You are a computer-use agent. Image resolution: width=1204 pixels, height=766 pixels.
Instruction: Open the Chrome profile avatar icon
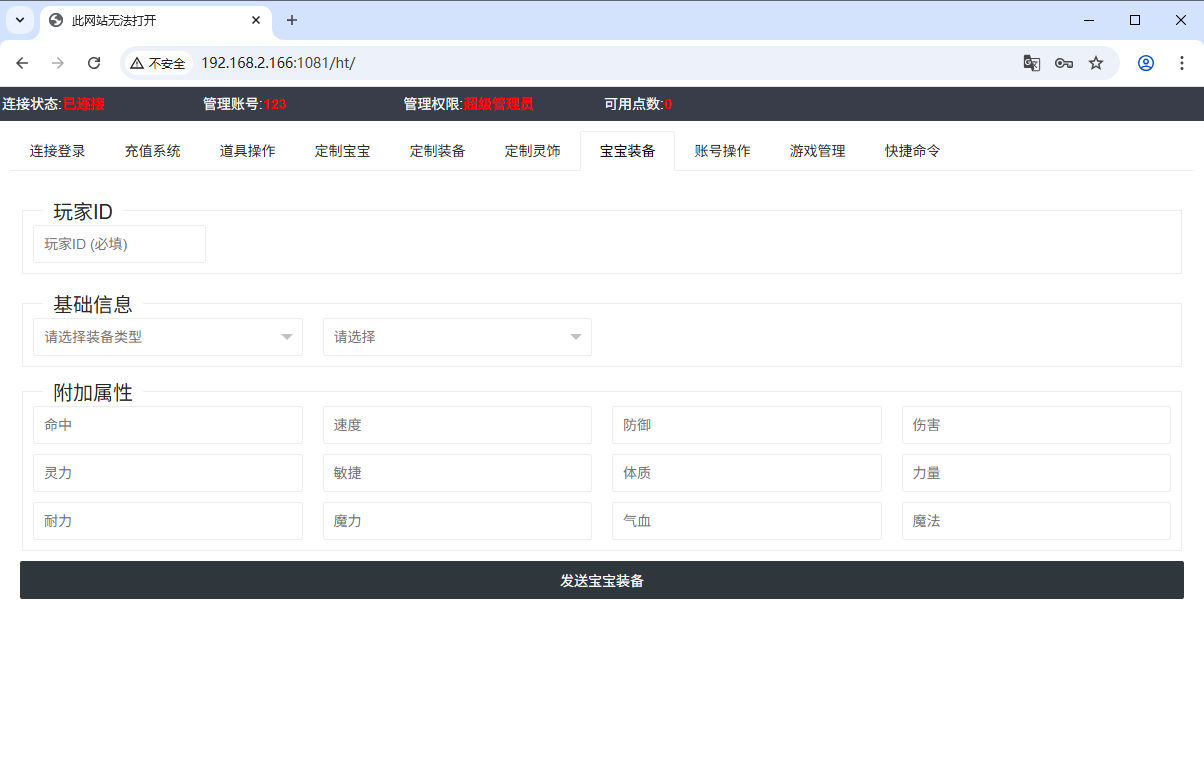point(1146,63)
